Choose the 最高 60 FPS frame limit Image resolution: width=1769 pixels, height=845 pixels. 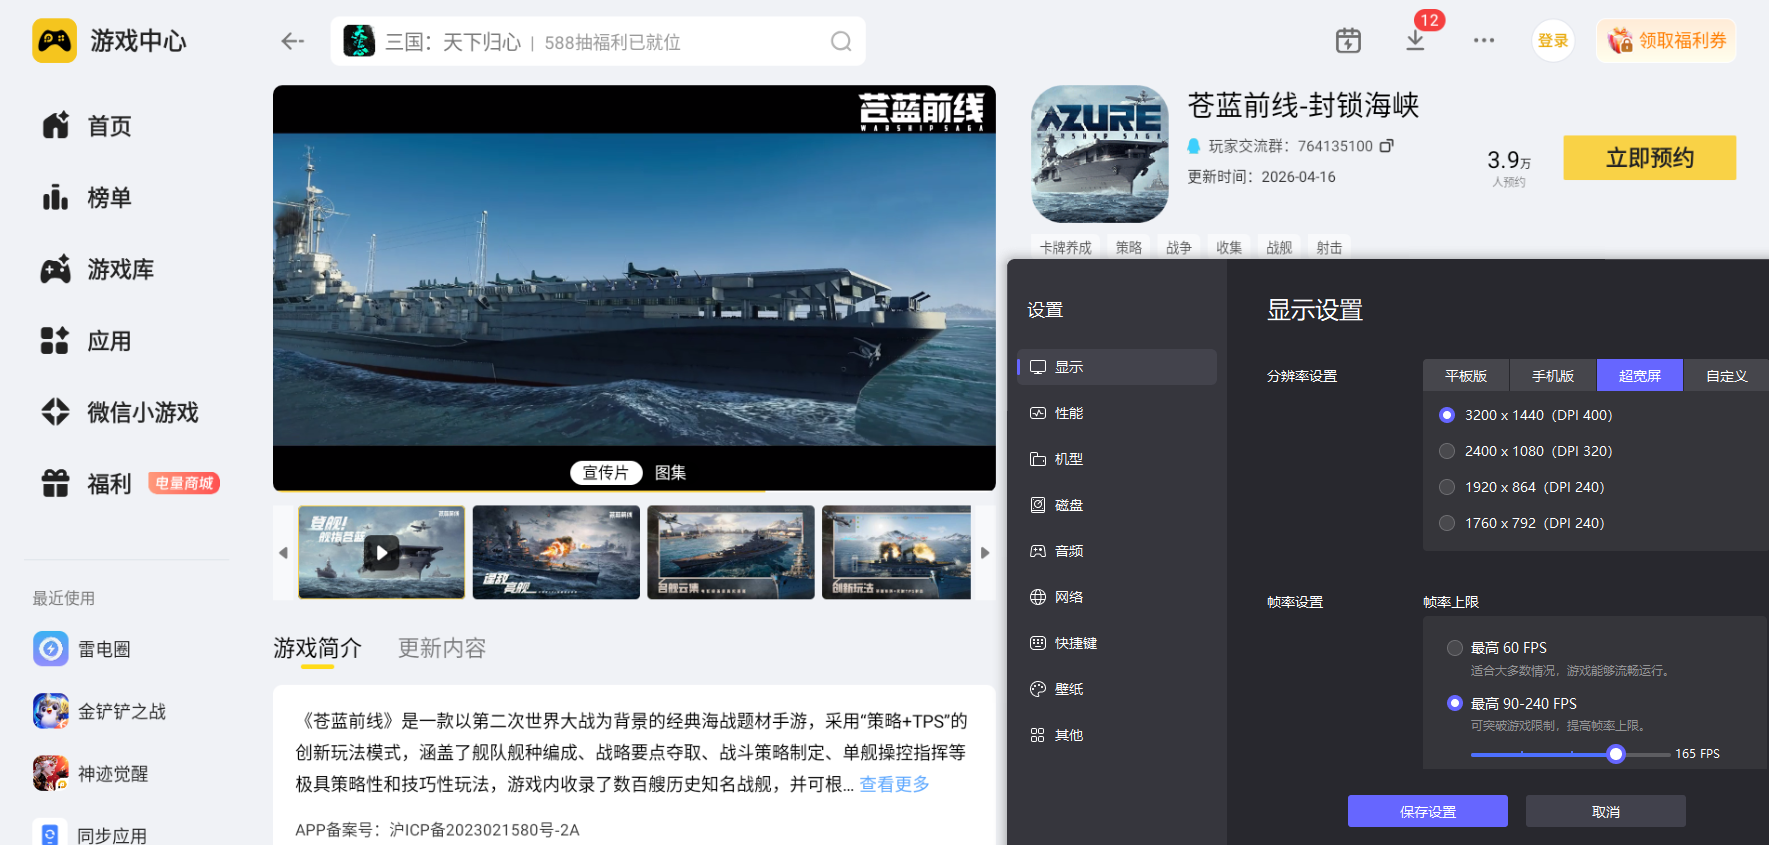pos(1455,648)
